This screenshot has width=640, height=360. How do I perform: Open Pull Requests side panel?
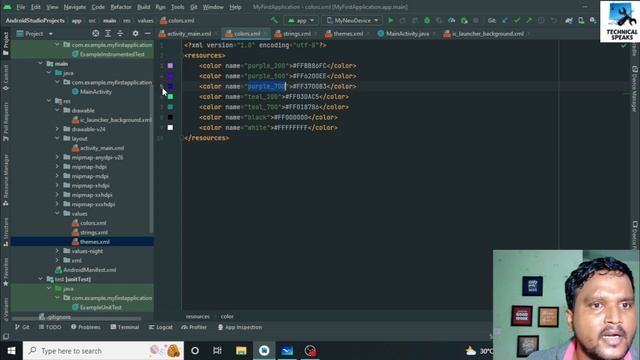[5, 122]
